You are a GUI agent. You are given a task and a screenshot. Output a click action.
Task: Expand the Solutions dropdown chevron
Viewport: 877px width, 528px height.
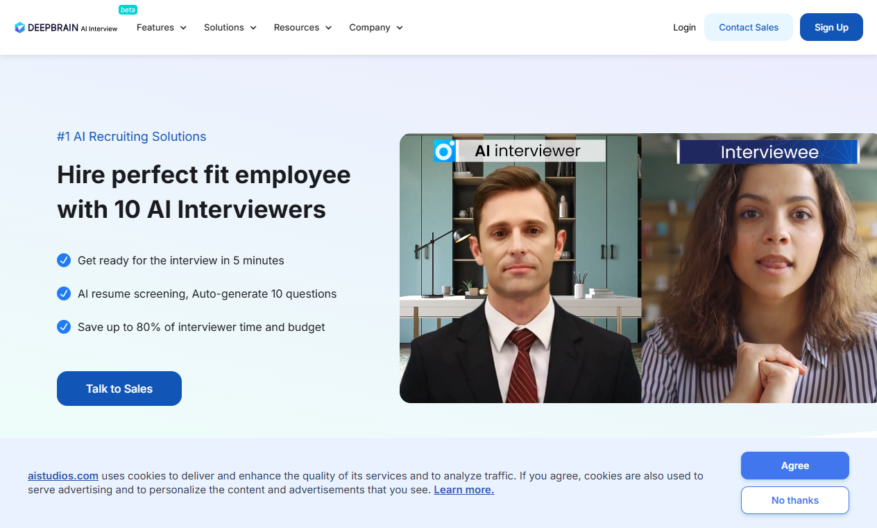point(253,28)
